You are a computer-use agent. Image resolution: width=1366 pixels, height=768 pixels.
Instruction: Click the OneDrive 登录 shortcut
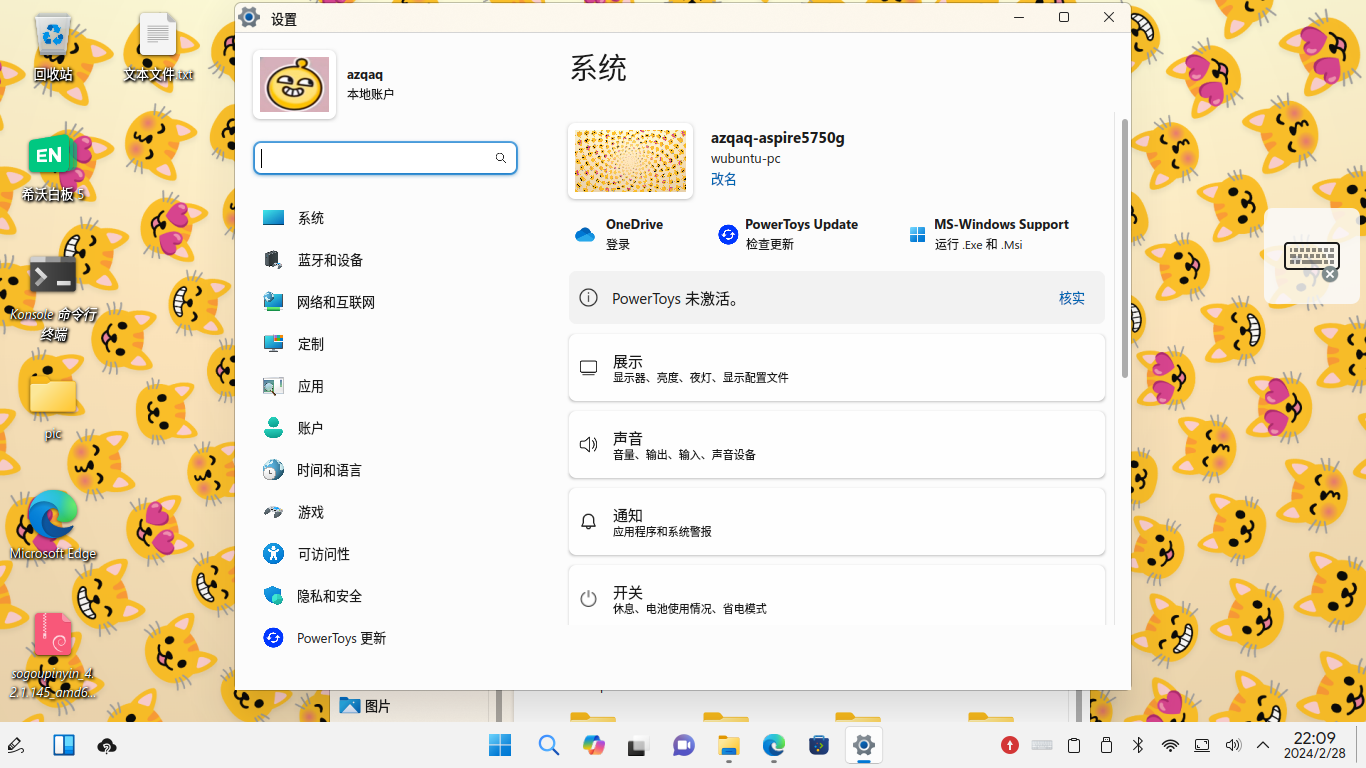point(619,234)
